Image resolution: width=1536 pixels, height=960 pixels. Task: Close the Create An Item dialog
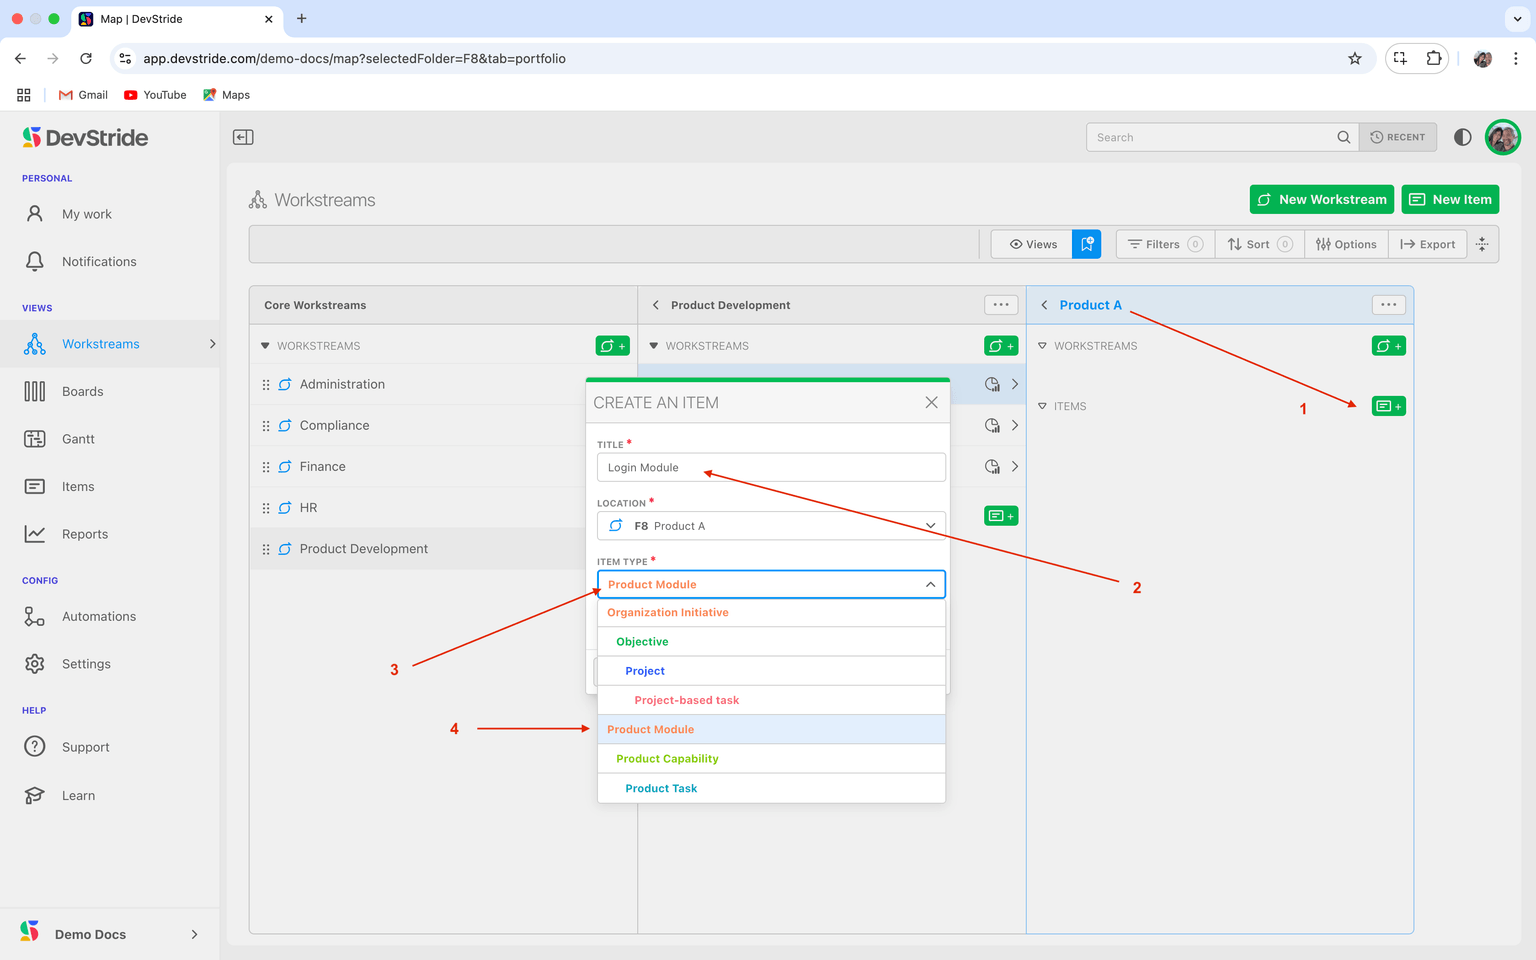931,402
